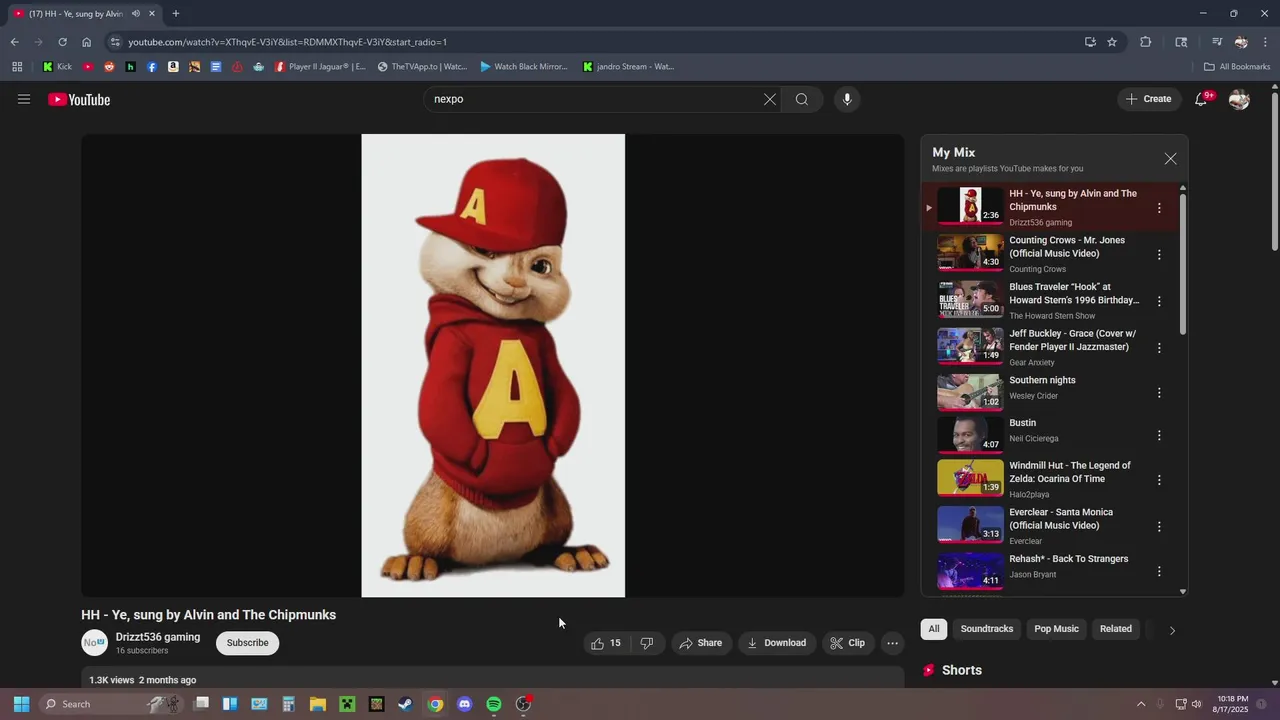Open options for Jeff Buckley - Grace entry
The width and height of the screenshot is (1280, 720).
coord(1159,348)
